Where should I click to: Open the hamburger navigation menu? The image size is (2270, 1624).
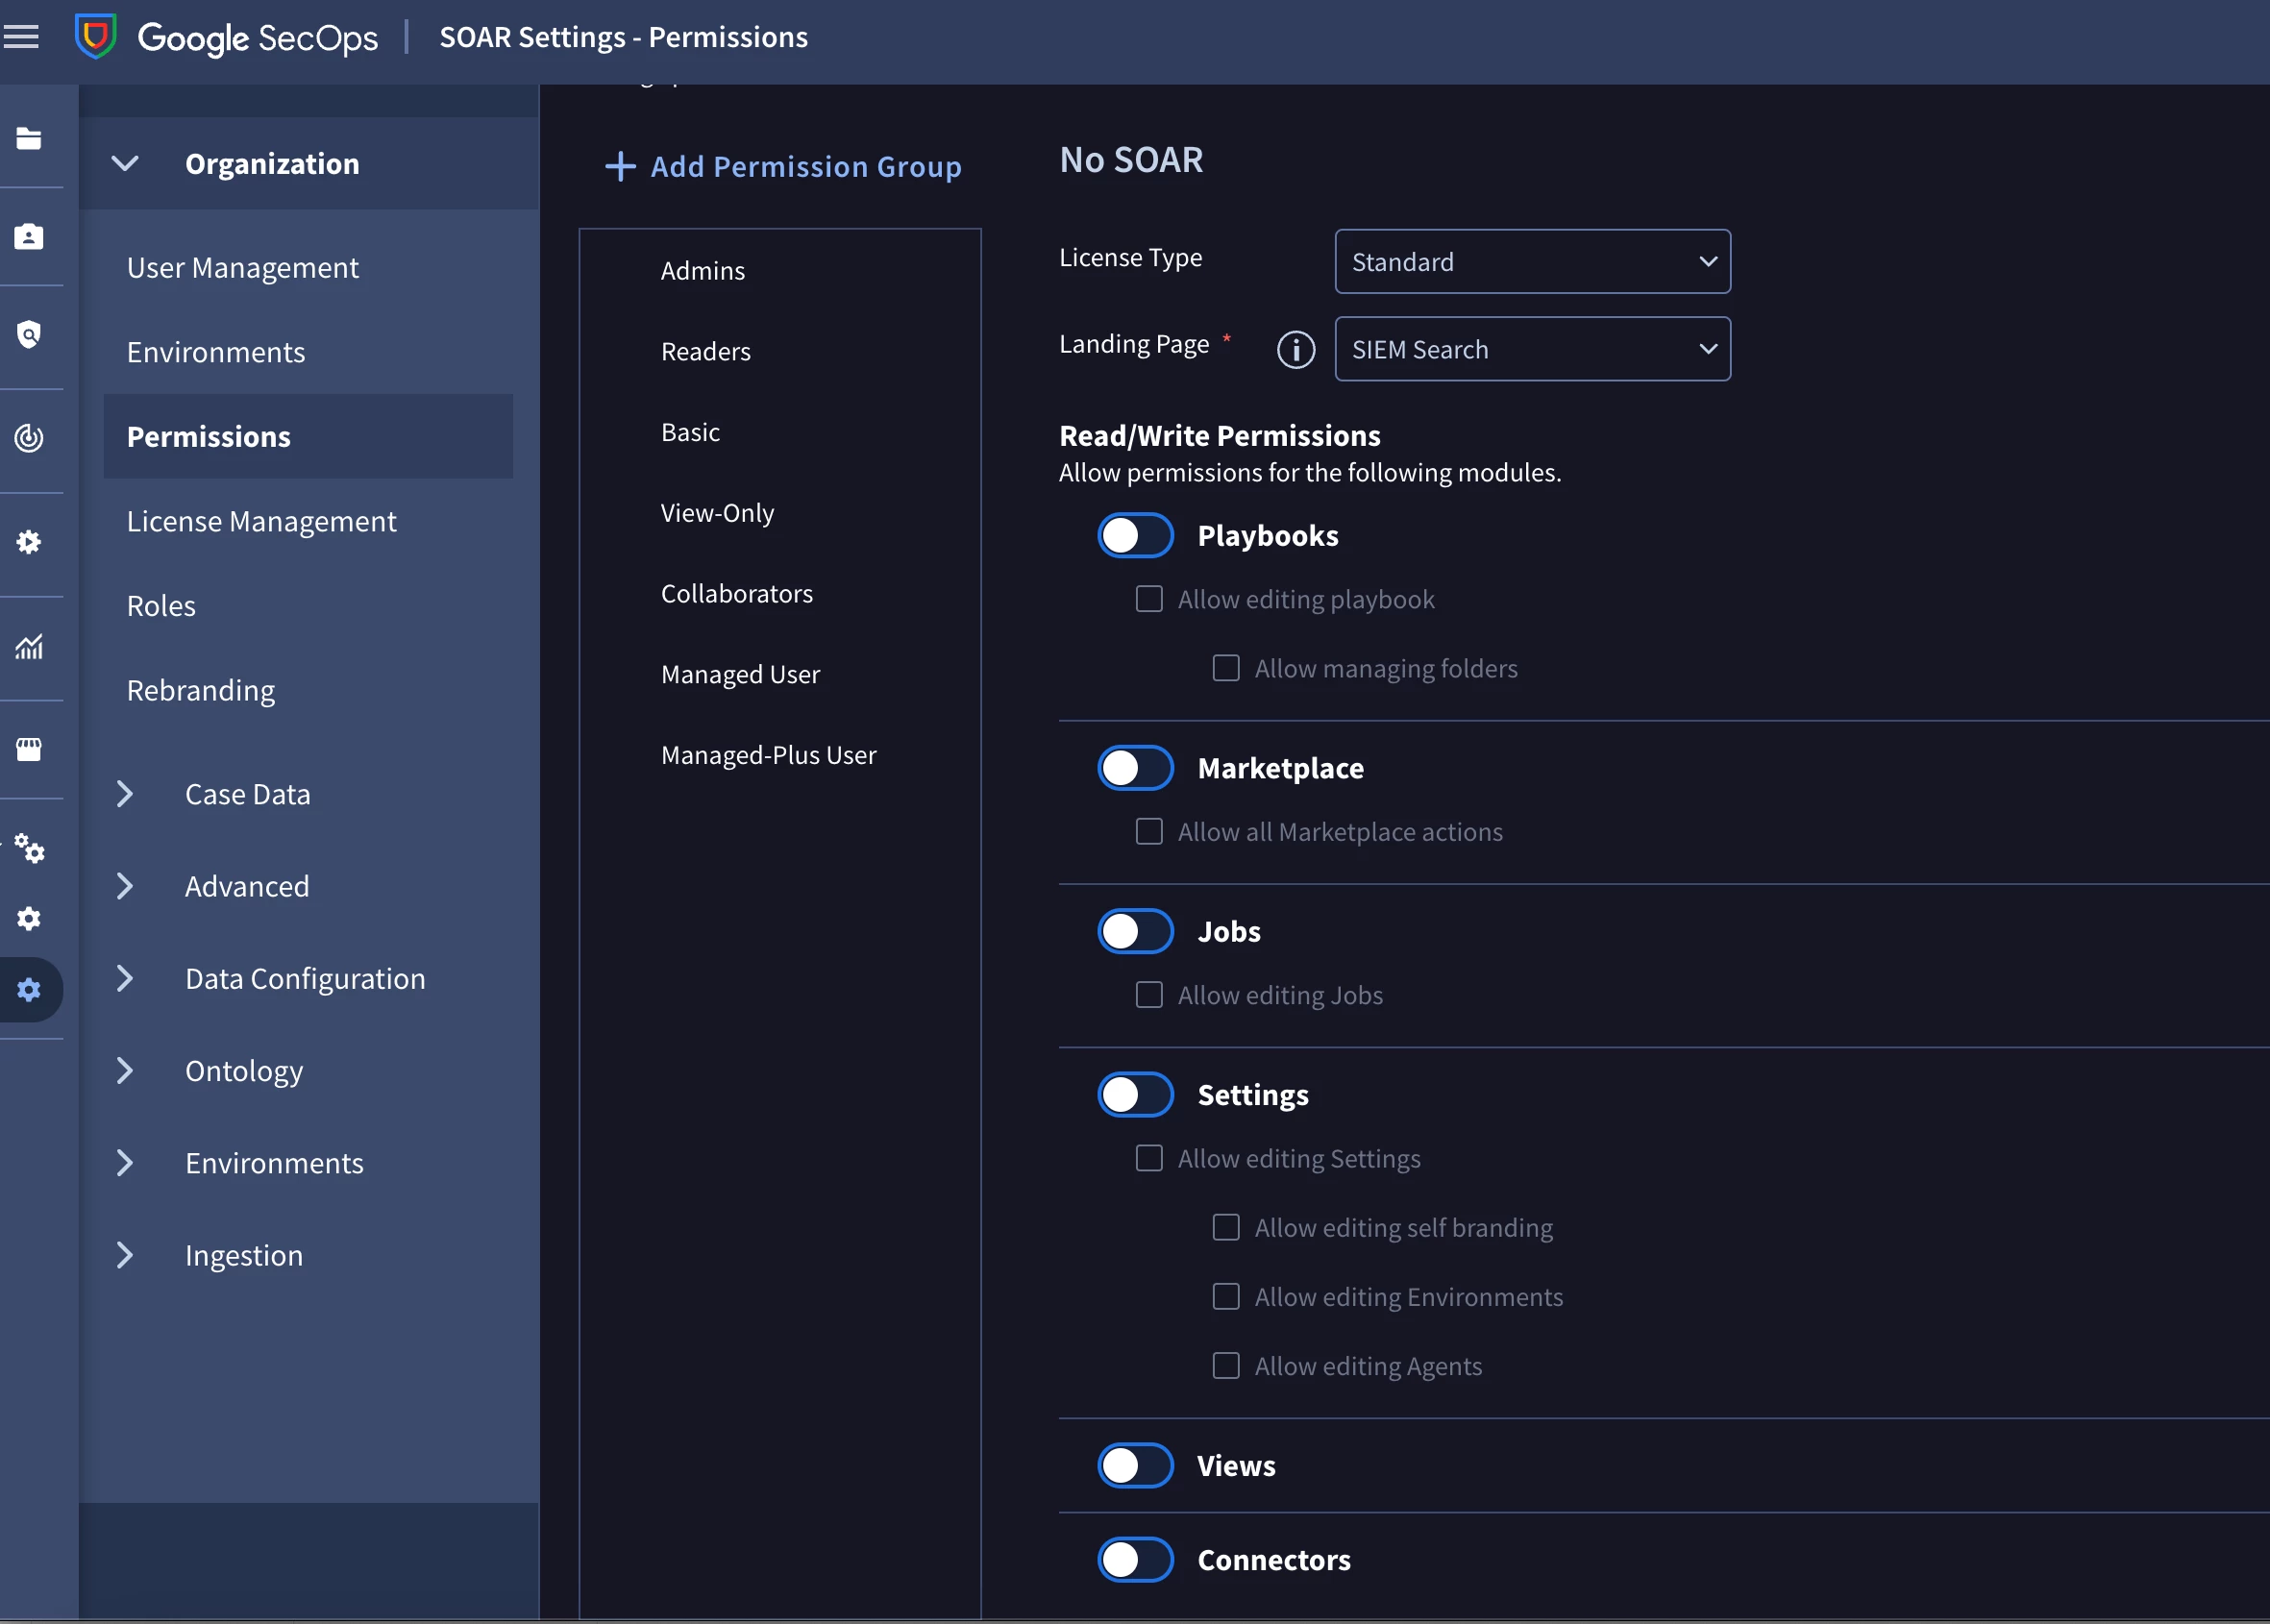click(21, 37)
